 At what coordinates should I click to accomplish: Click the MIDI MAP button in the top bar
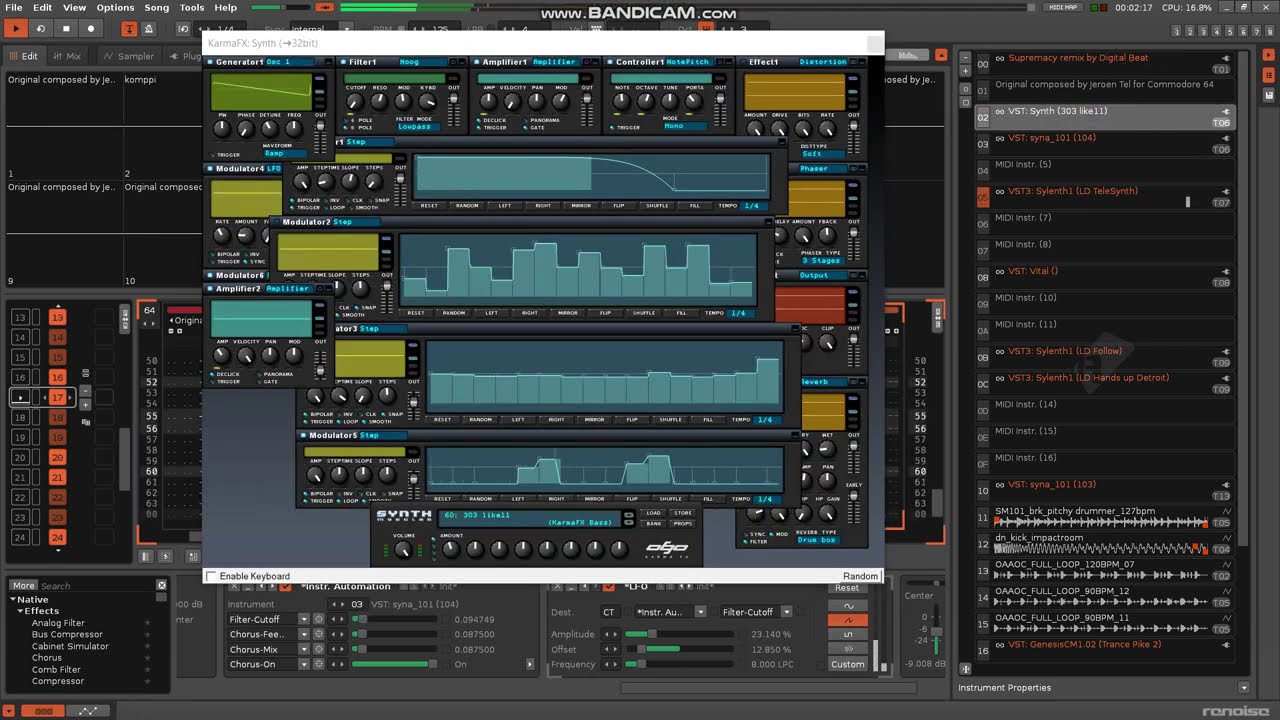click(x=1062, y=7)
